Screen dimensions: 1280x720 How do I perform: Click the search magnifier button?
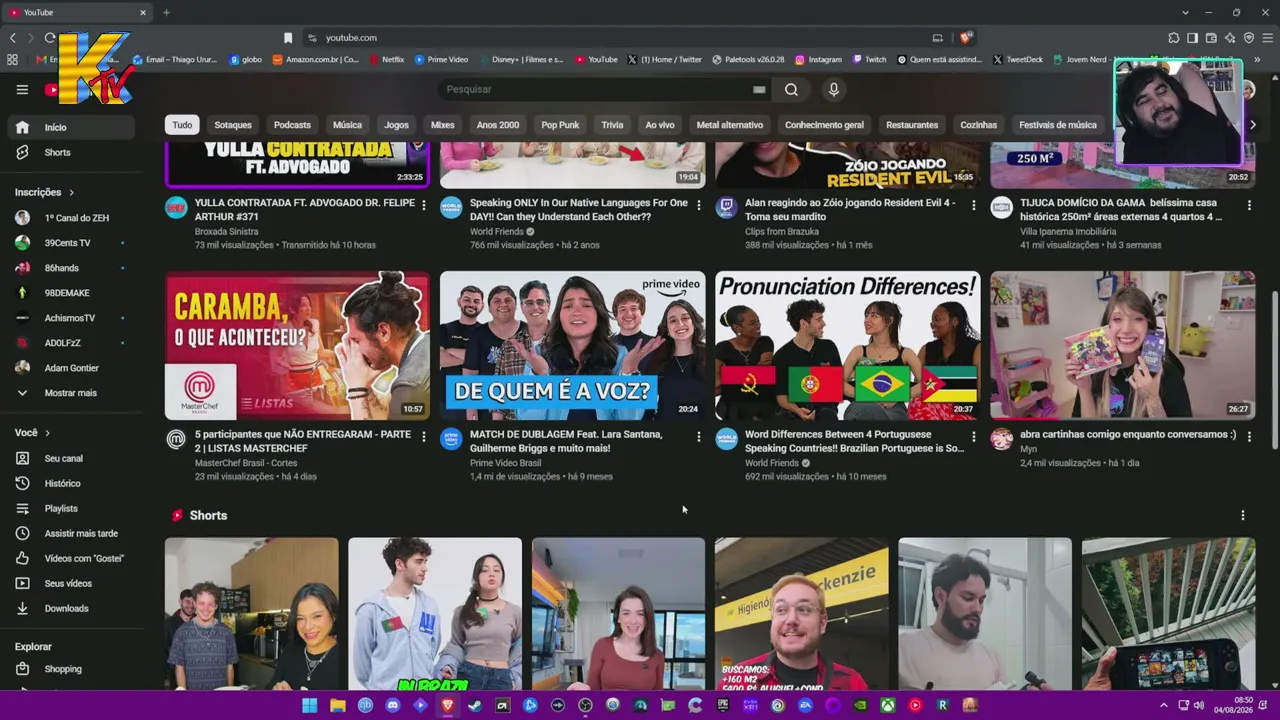click(x=791, y=89)
